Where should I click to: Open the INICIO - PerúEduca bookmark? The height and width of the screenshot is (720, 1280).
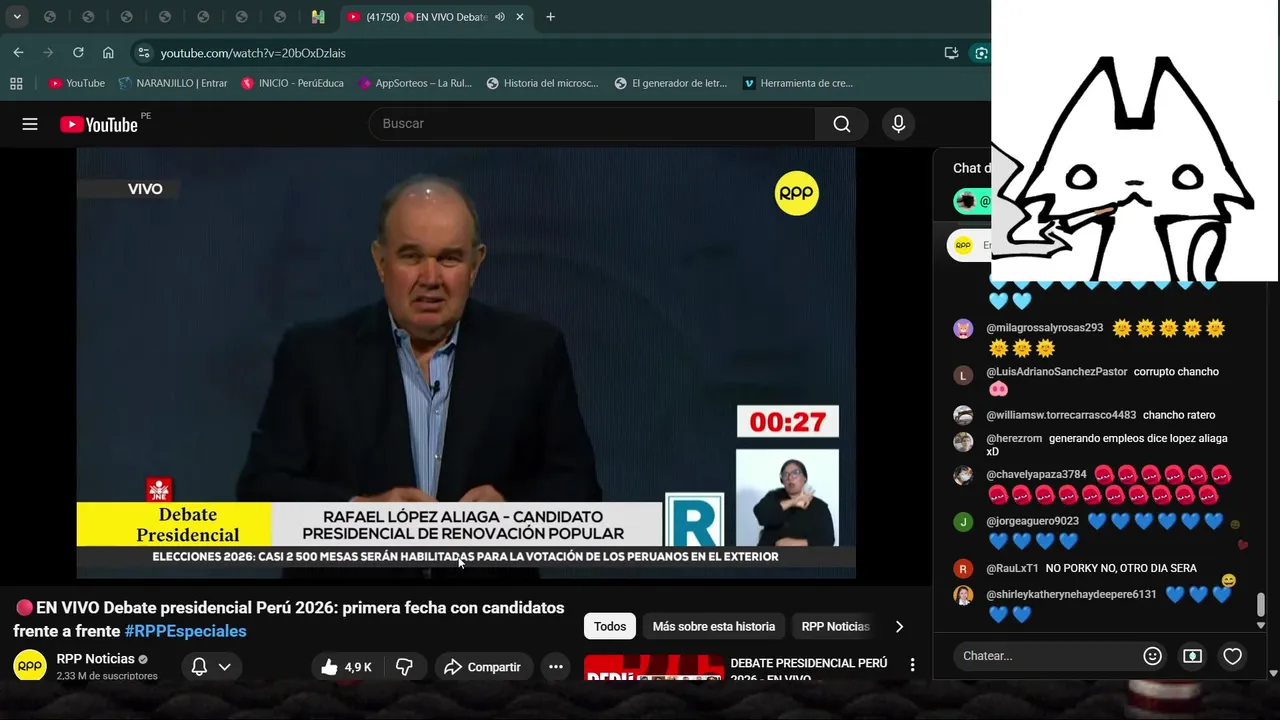[292, 83]
